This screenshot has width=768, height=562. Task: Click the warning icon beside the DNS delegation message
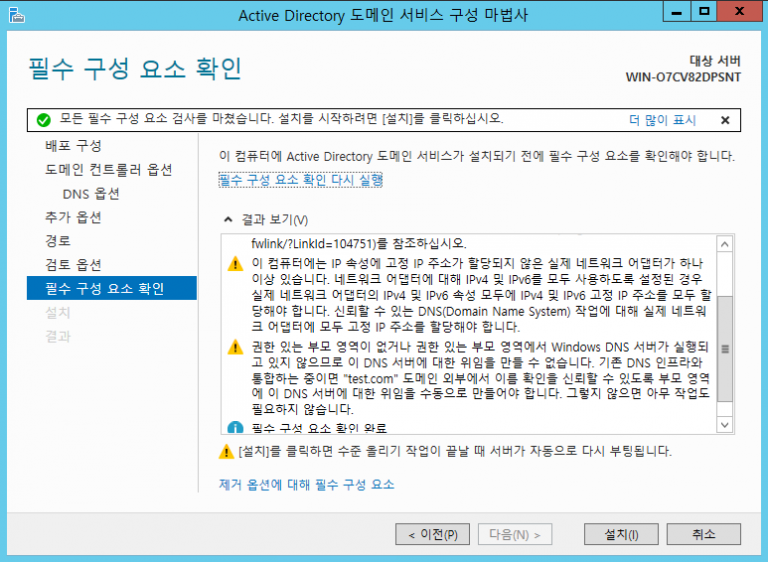(235, 347)
